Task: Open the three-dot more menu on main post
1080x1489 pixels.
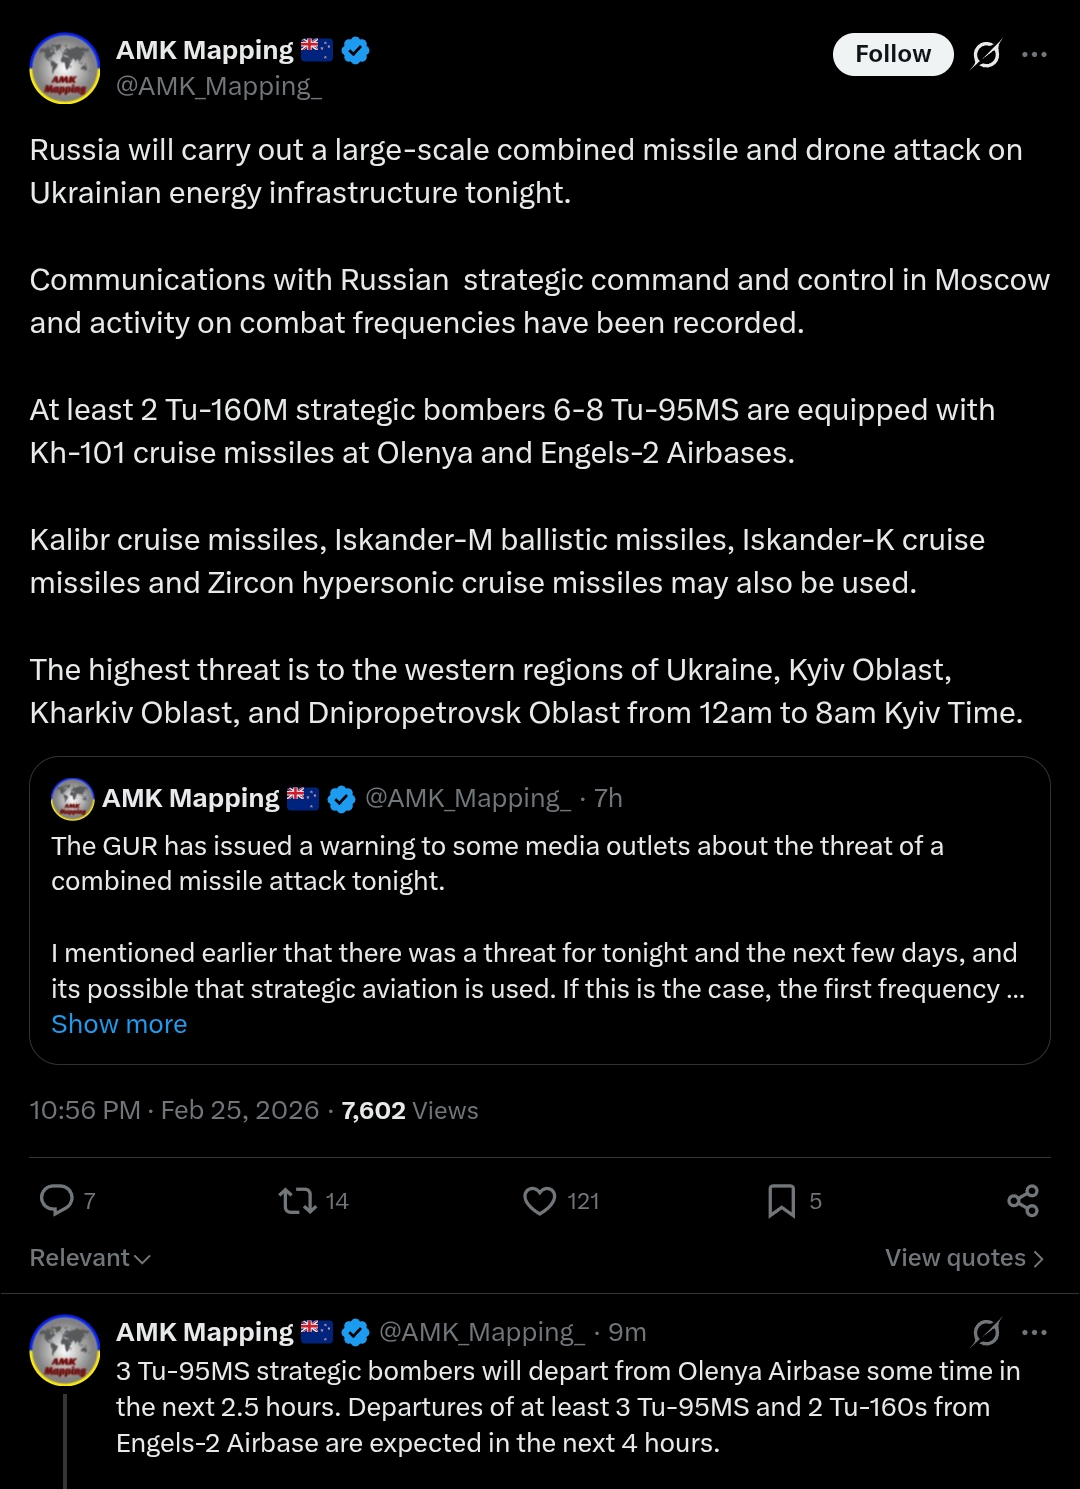Action: [x=1035, y=54]
